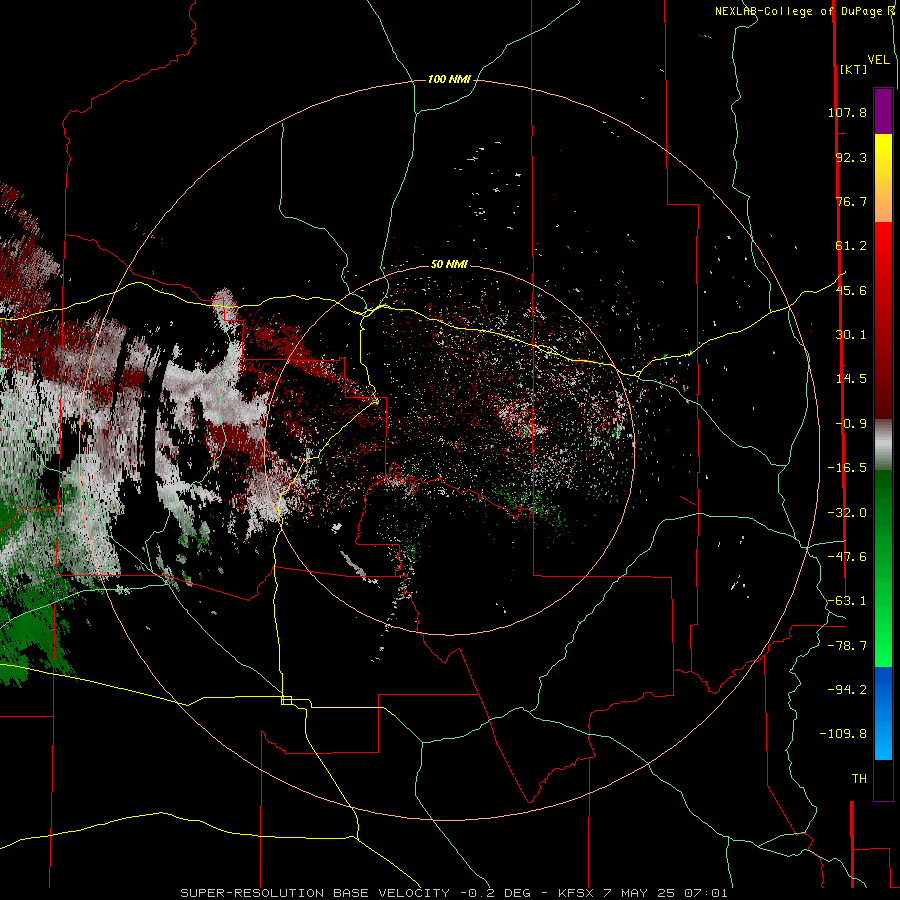Select the 61.2 legend value
This screenshot has width=900, height=900.
(x=851, y=246)
